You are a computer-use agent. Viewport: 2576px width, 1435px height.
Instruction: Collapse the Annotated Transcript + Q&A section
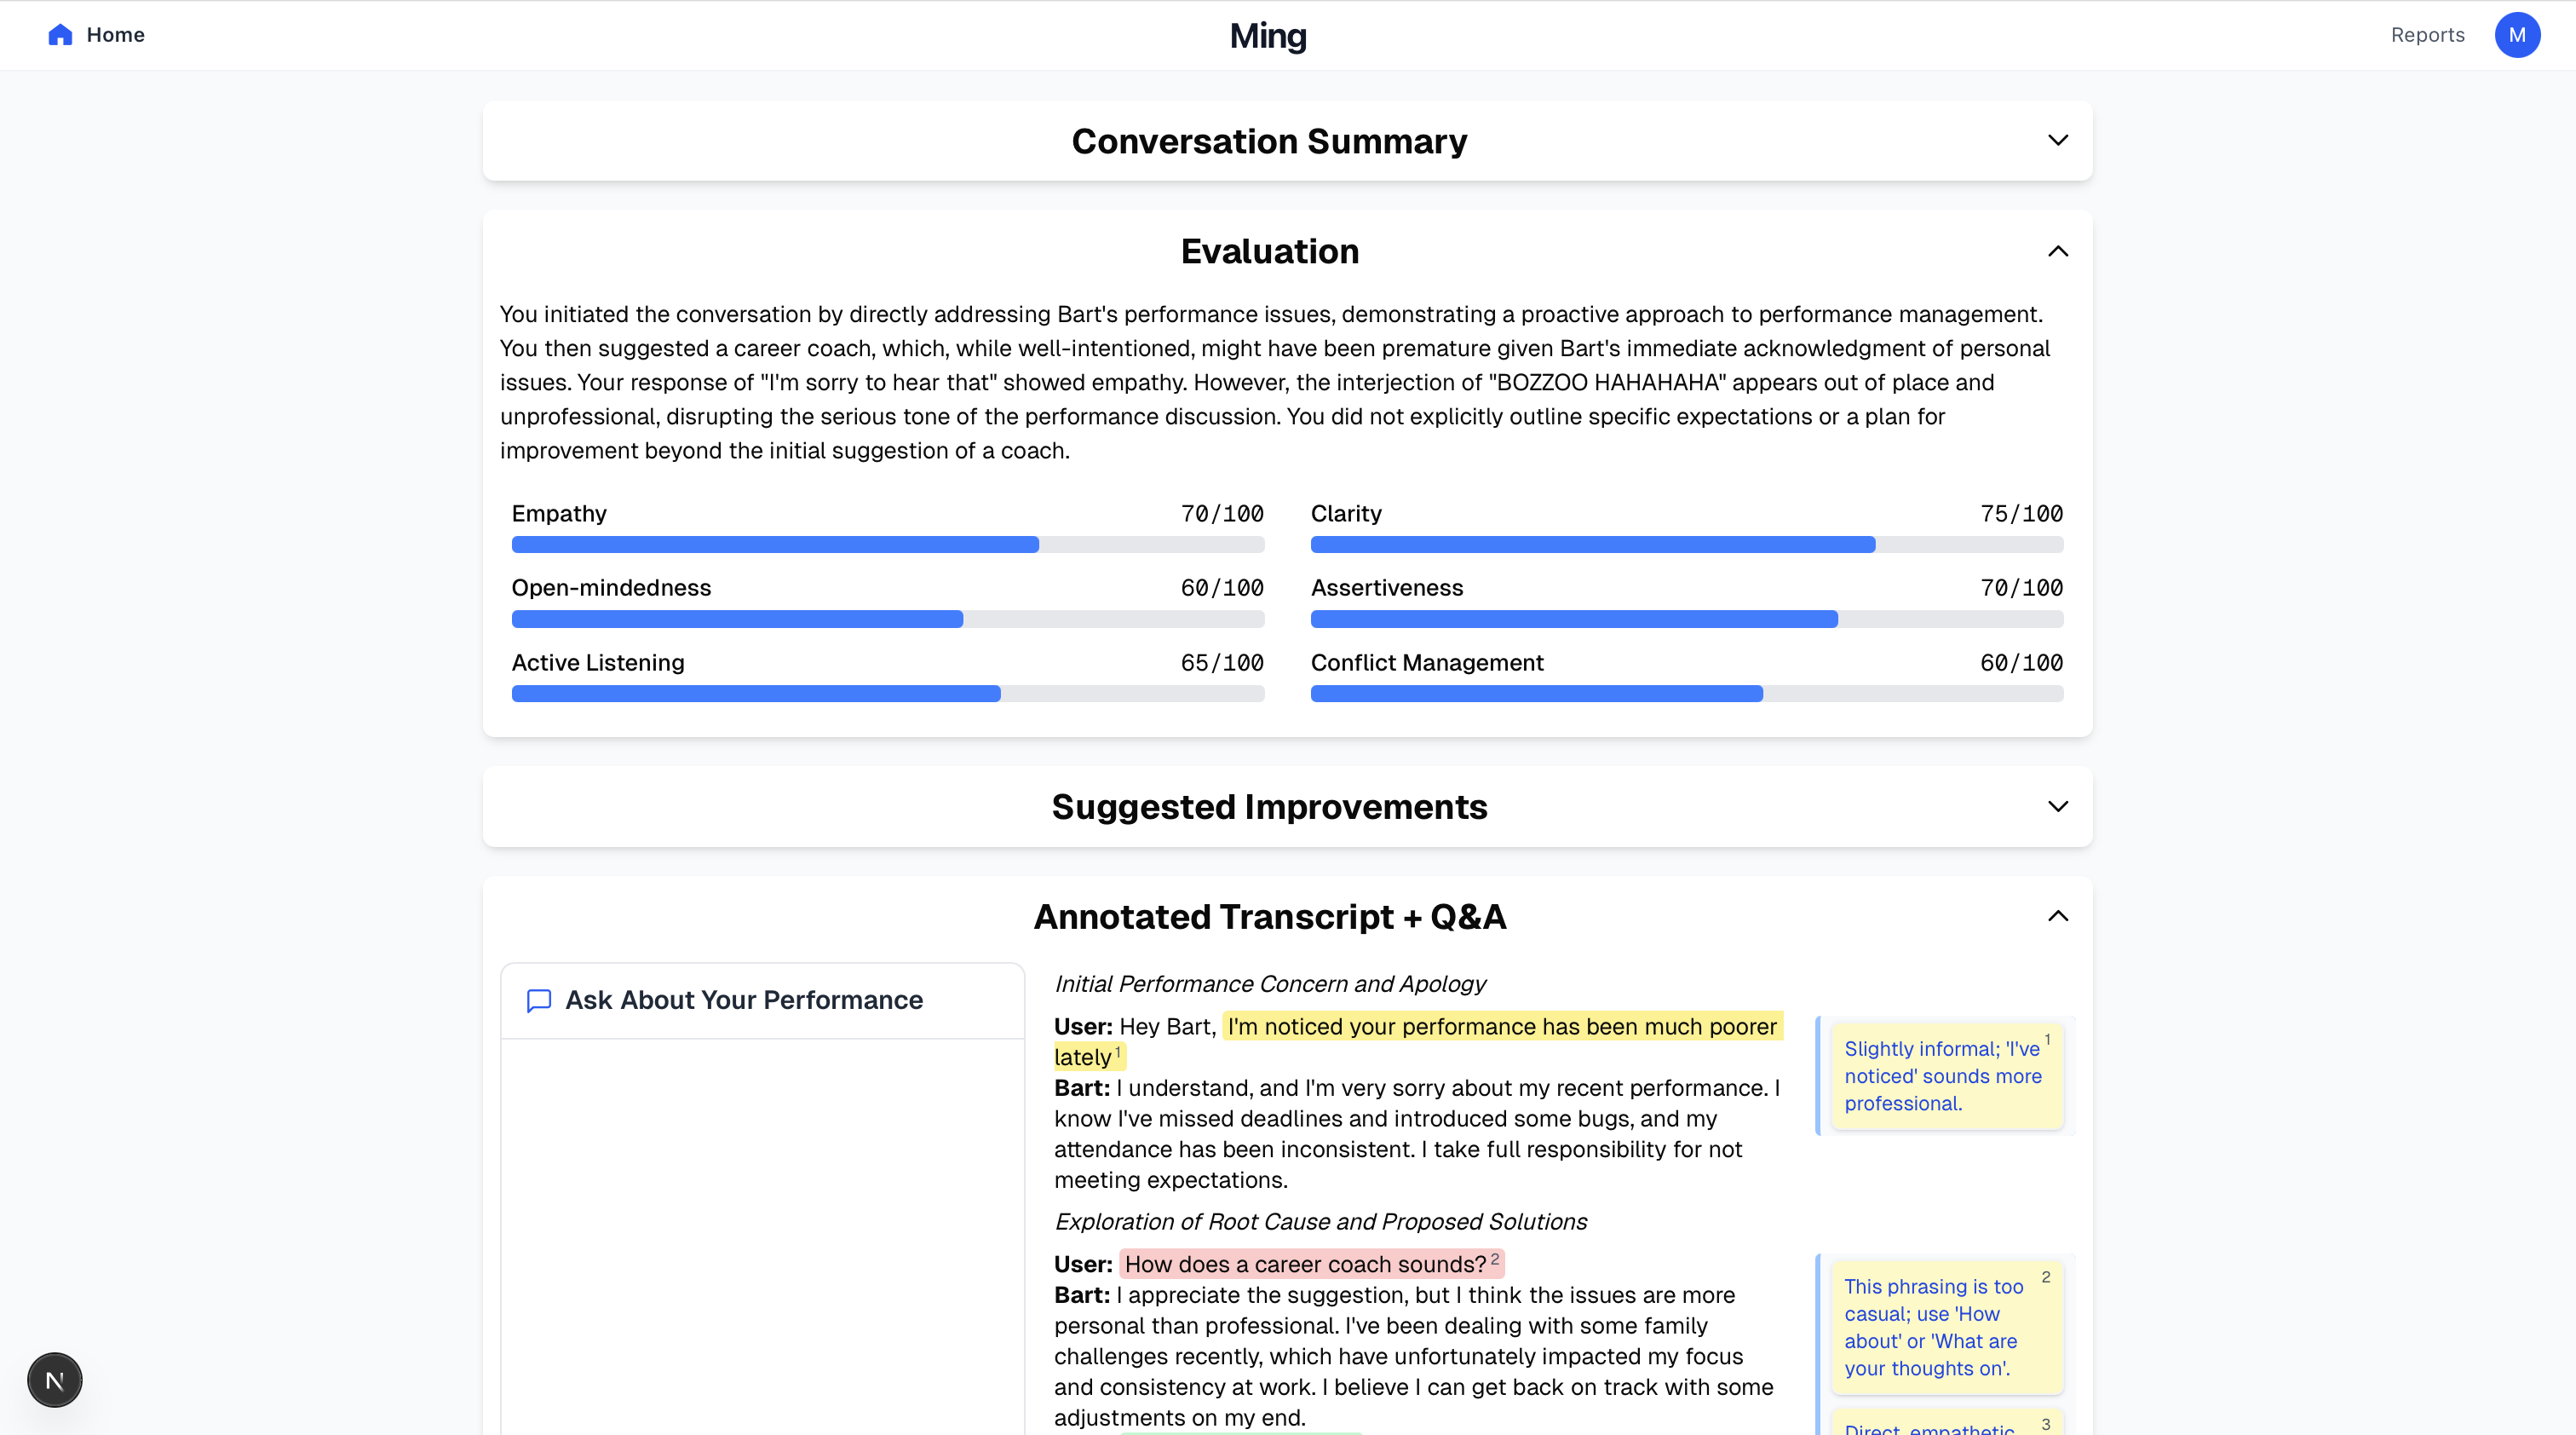tap(2057, 916)
